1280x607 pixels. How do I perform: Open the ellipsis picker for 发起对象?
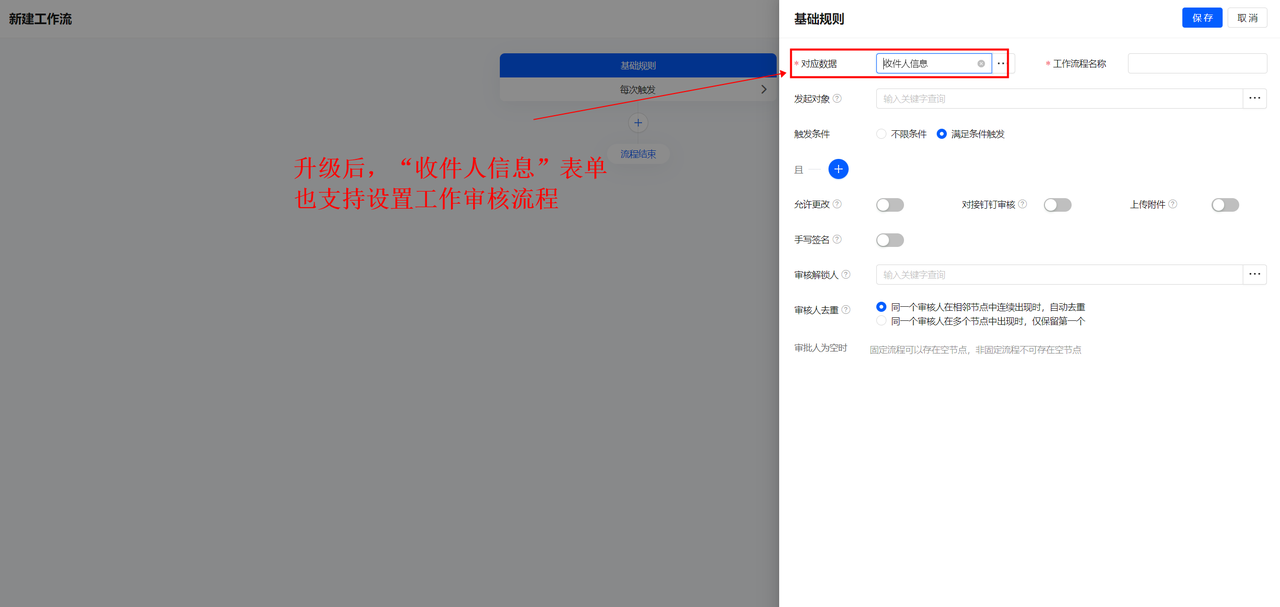pyautogui.click(x=1255, y=98)
